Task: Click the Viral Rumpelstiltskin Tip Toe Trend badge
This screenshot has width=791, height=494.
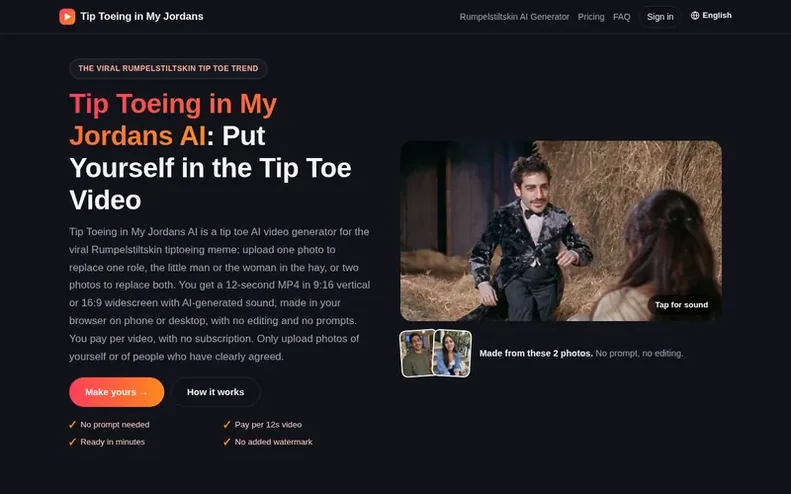Action: [x=168, y=68]
